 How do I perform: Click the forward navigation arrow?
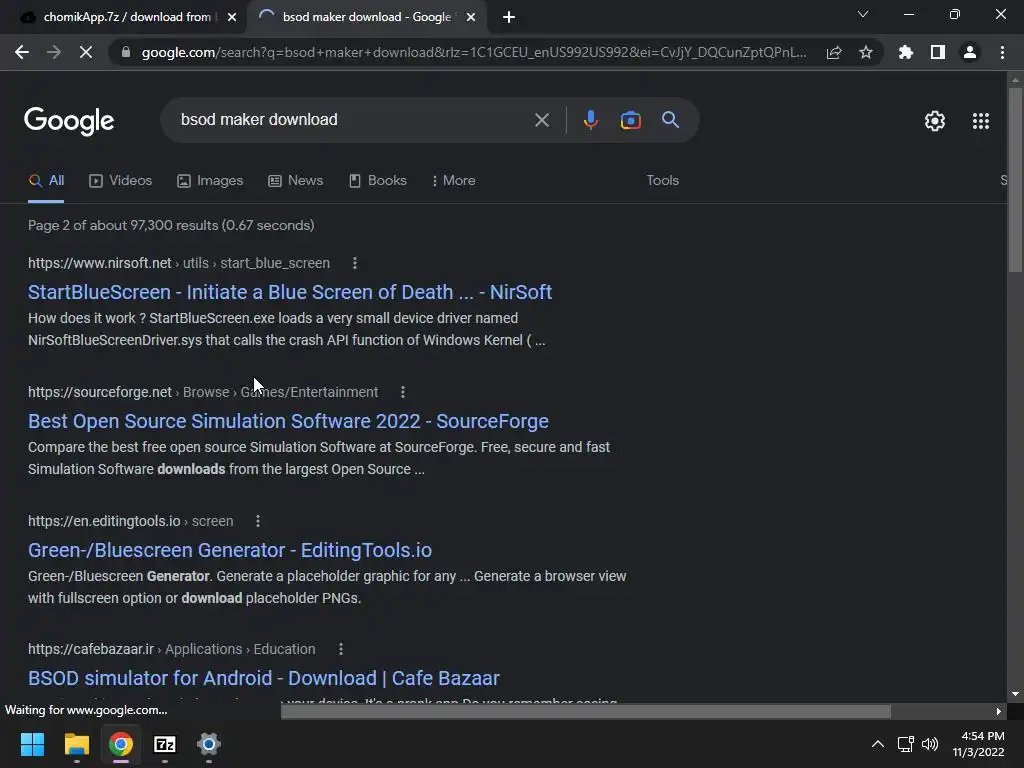pyautogui.click(x=54, y=52)
